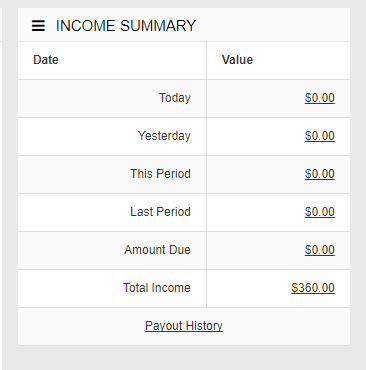366x370 pixels.
Task: Select the This Period row label
Action: coord(160,174)
